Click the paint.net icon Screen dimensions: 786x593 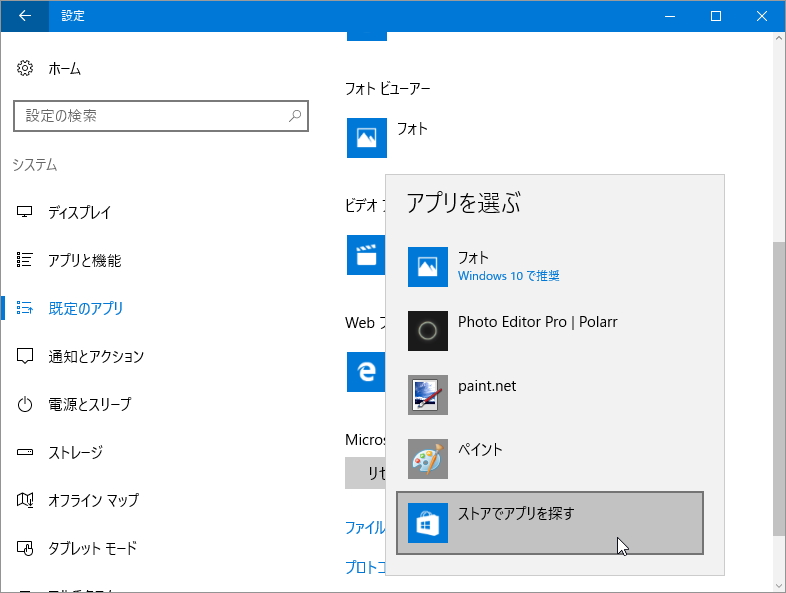pos(428,395)
